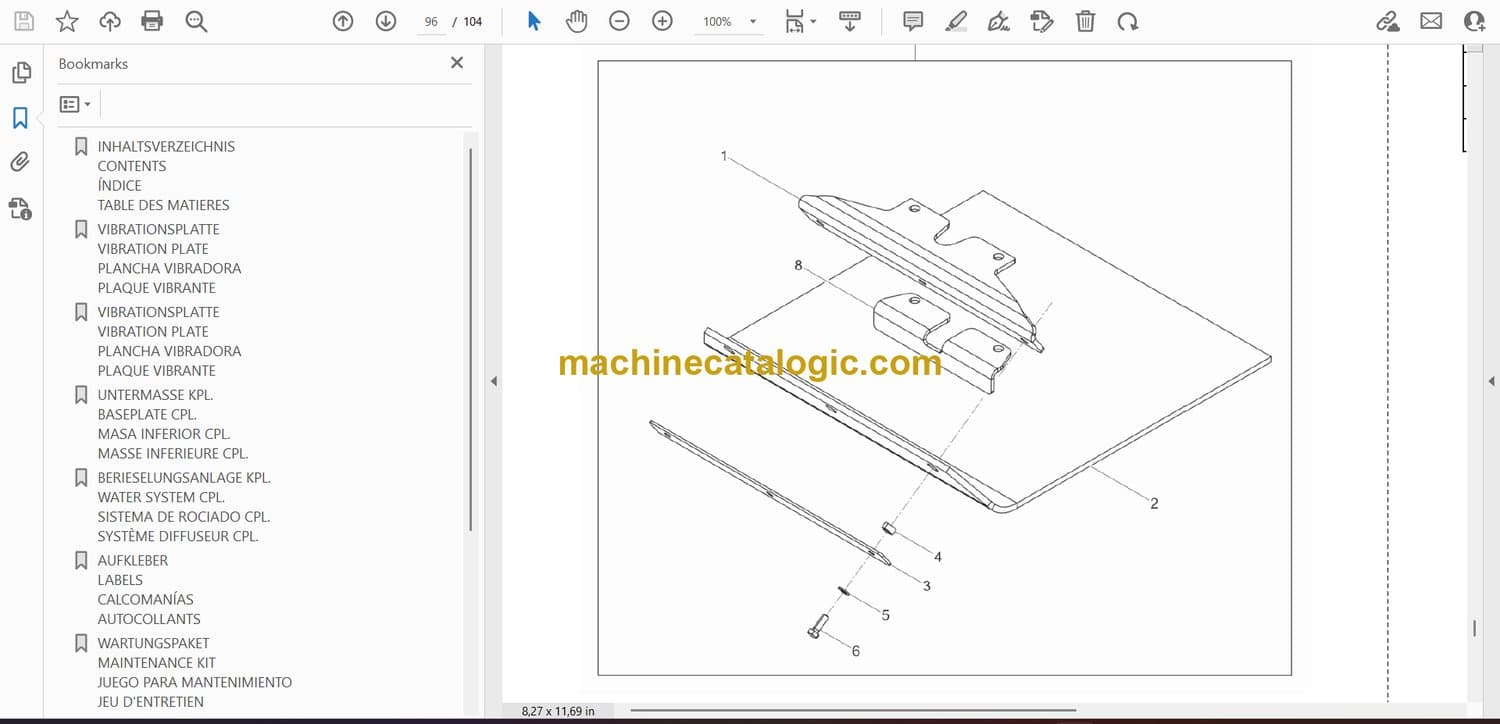Open the find text search tool
Viewport: 1500px width, 724px height.
pos(196,21)
